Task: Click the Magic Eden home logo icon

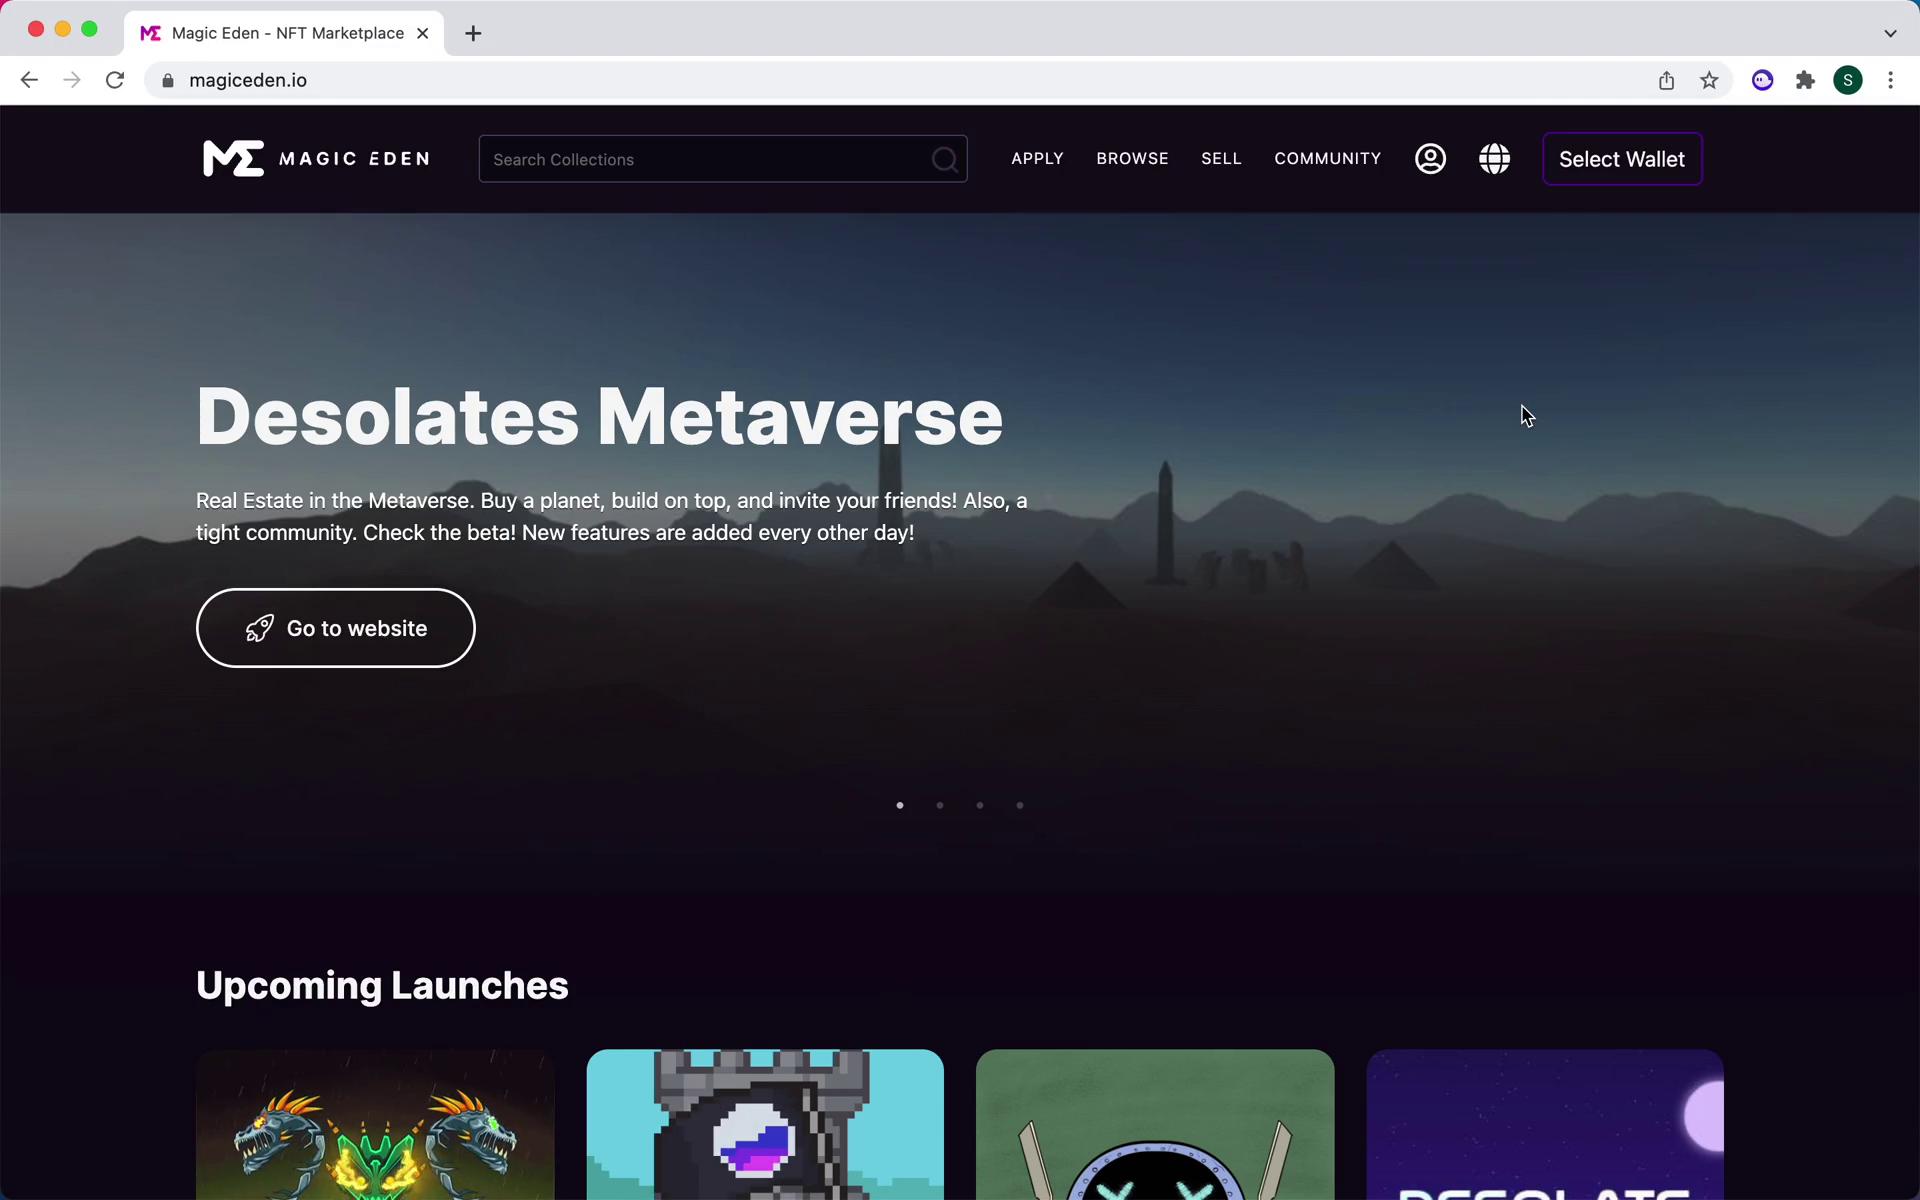Action: (x=231, y=158)
